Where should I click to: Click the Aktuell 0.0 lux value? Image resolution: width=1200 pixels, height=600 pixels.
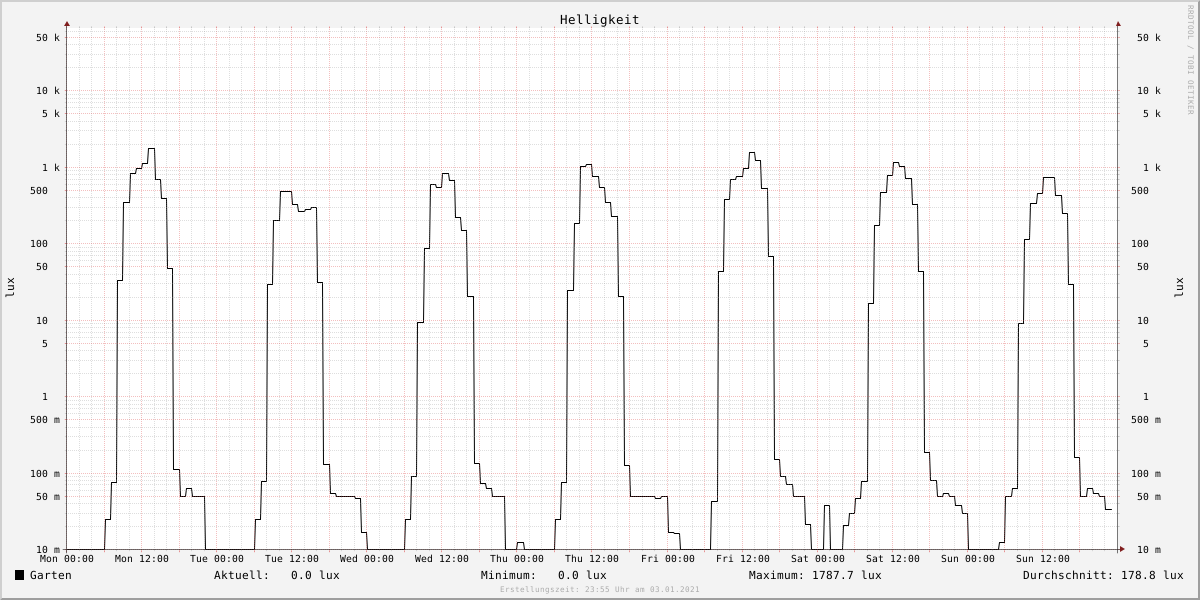[x=315, y=575]
